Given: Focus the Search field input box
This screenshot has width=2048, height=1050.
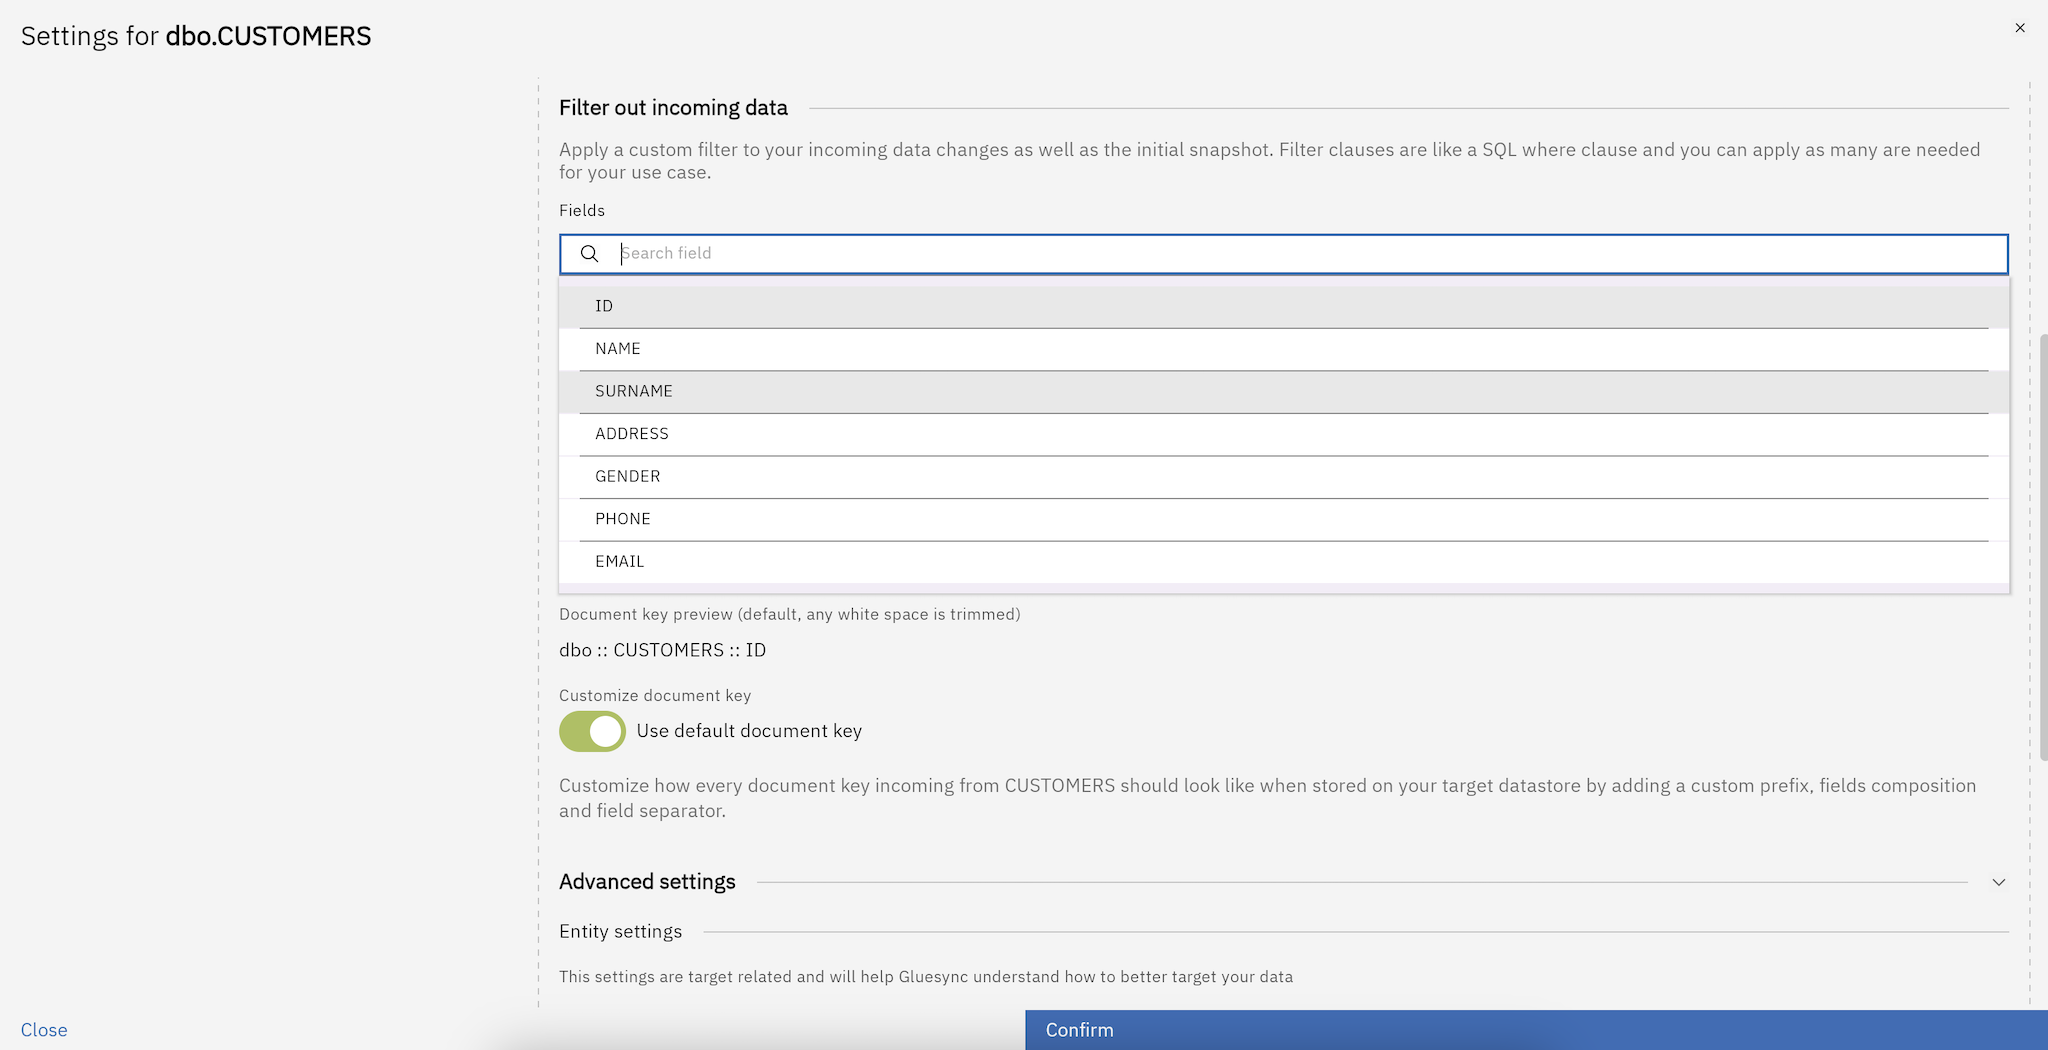Looking at the screenshot, I should pyautogui.click(x=1284, y=254).
